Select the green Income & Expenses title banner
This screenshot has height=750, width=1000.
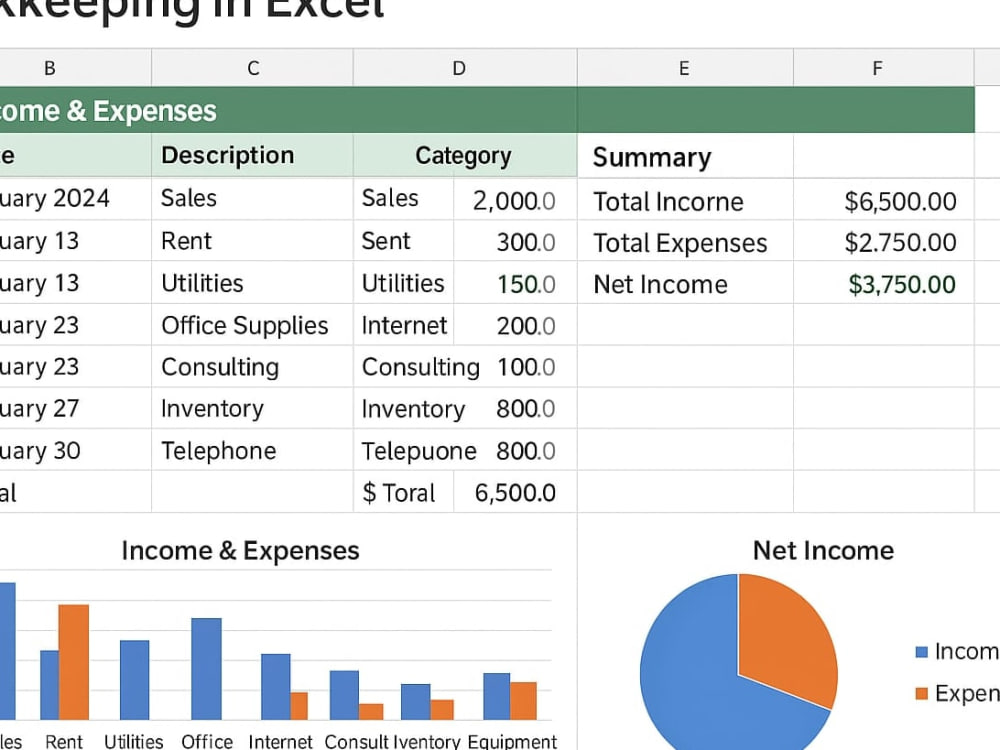[x=487, y=110]
